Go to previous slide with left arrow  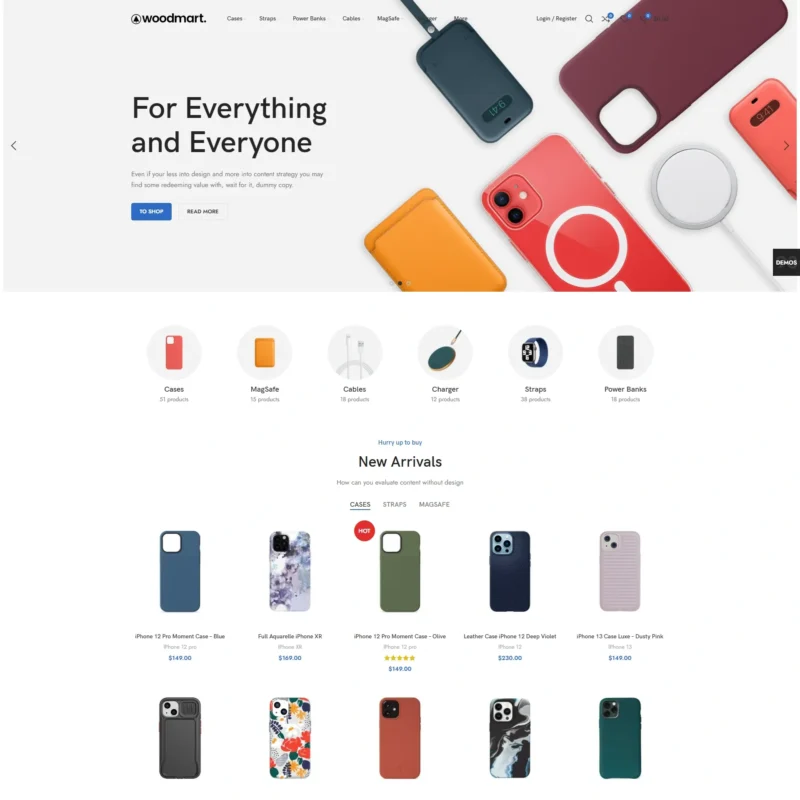(x=14, y=146)
